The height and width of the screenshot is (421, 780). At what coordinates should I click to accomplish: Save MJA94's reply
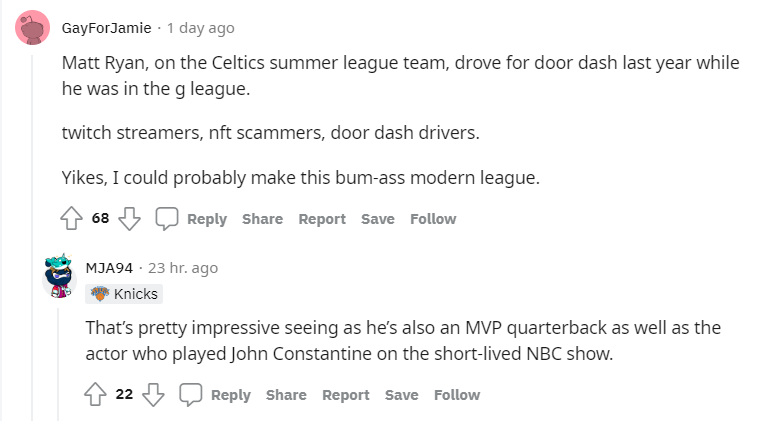[402, 395]
